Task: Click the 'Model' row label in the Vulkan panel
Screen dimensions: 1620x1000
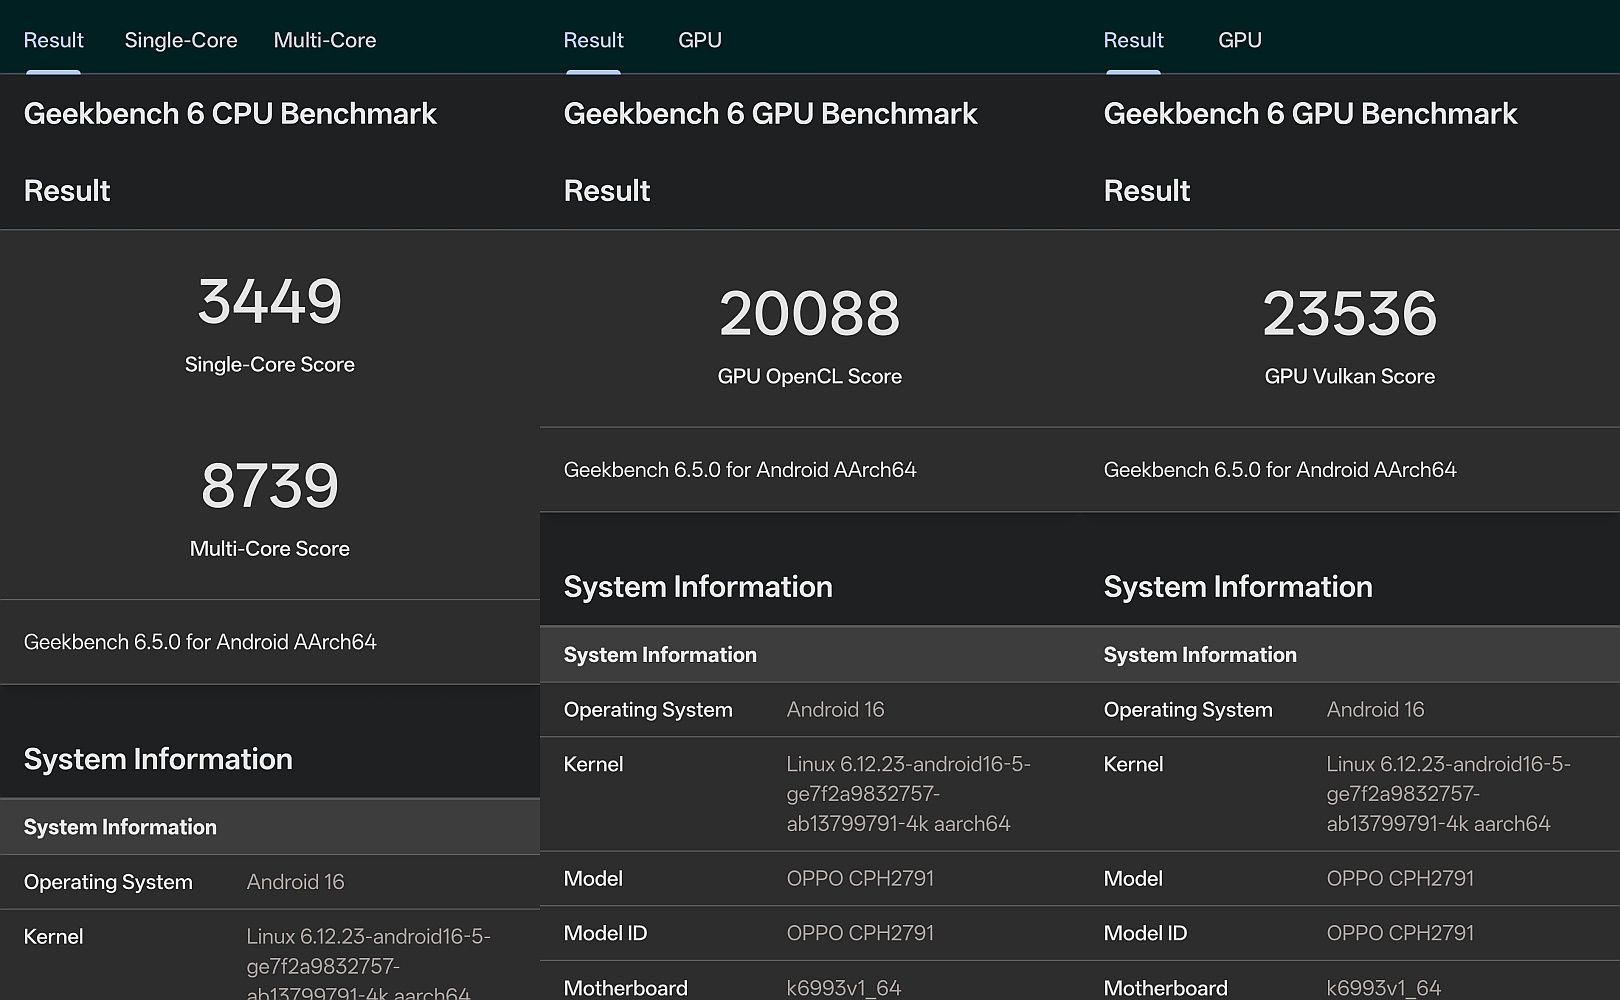Action: point(1133,879)
